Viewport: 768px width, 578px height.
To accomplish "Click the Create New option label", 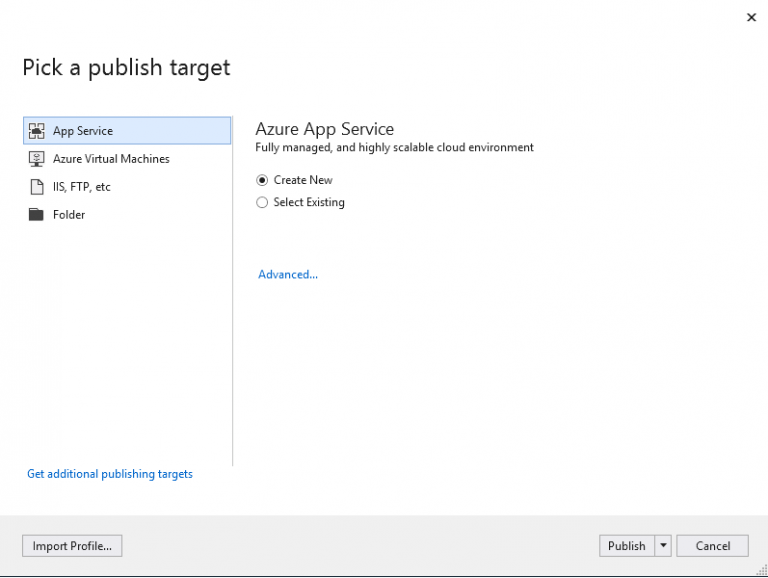I will (303, 181).
